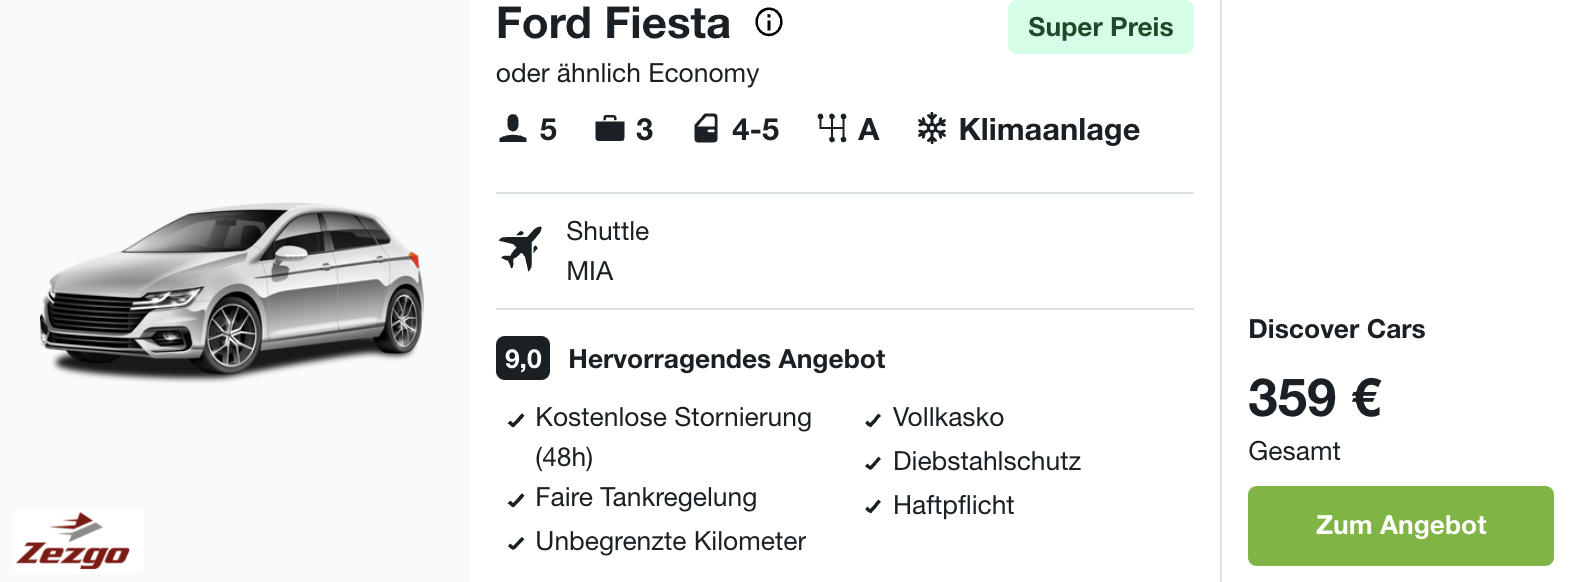This screenshot has width=1580, height=582.
Task: Click the 359 € total price
Action: point(1315,398)
